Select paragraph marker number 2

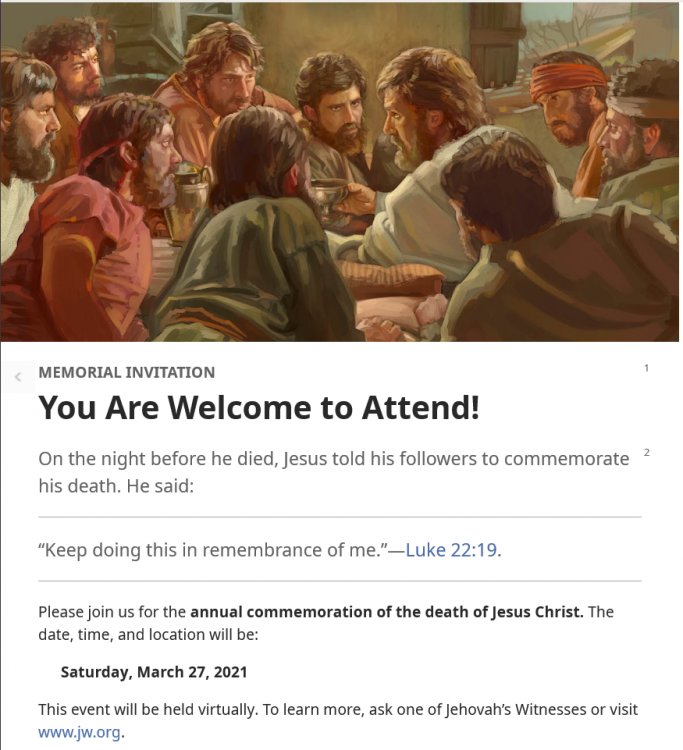point(647,453)
